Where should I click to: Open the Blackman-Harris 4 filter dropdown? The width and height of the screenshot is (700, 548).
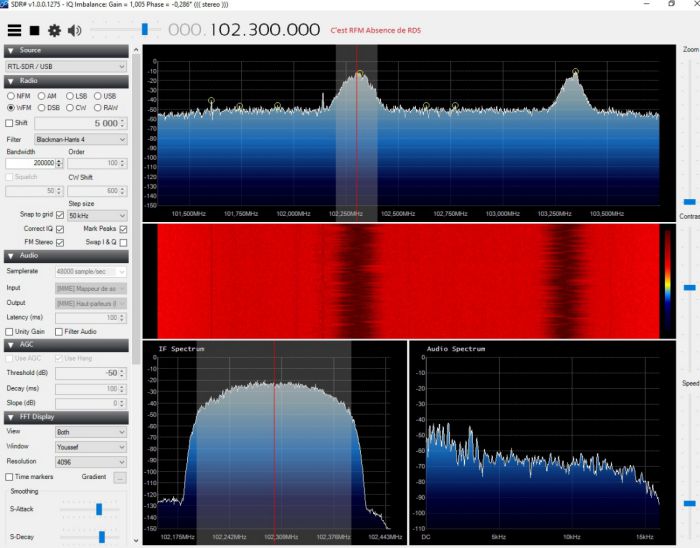tap(81, 140)
